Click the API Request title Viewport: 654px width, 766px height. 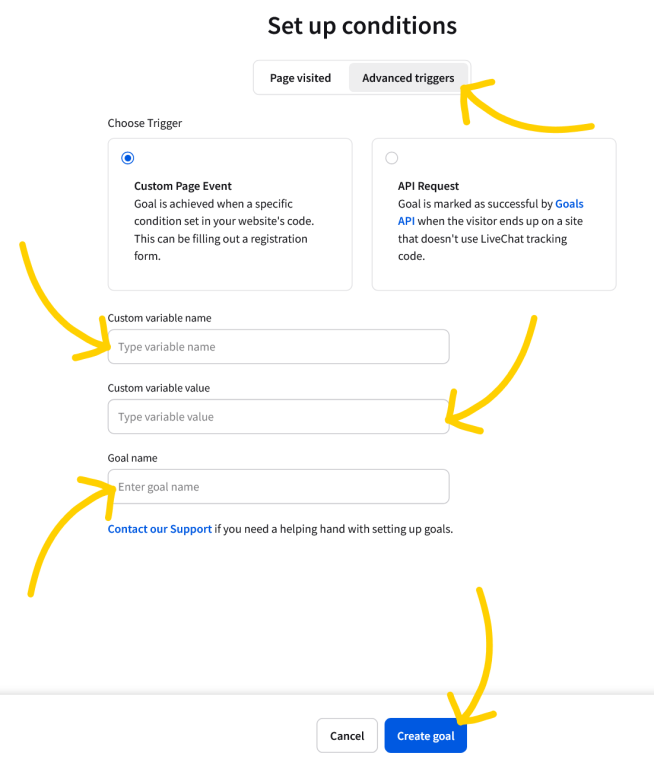click(428, 186)
